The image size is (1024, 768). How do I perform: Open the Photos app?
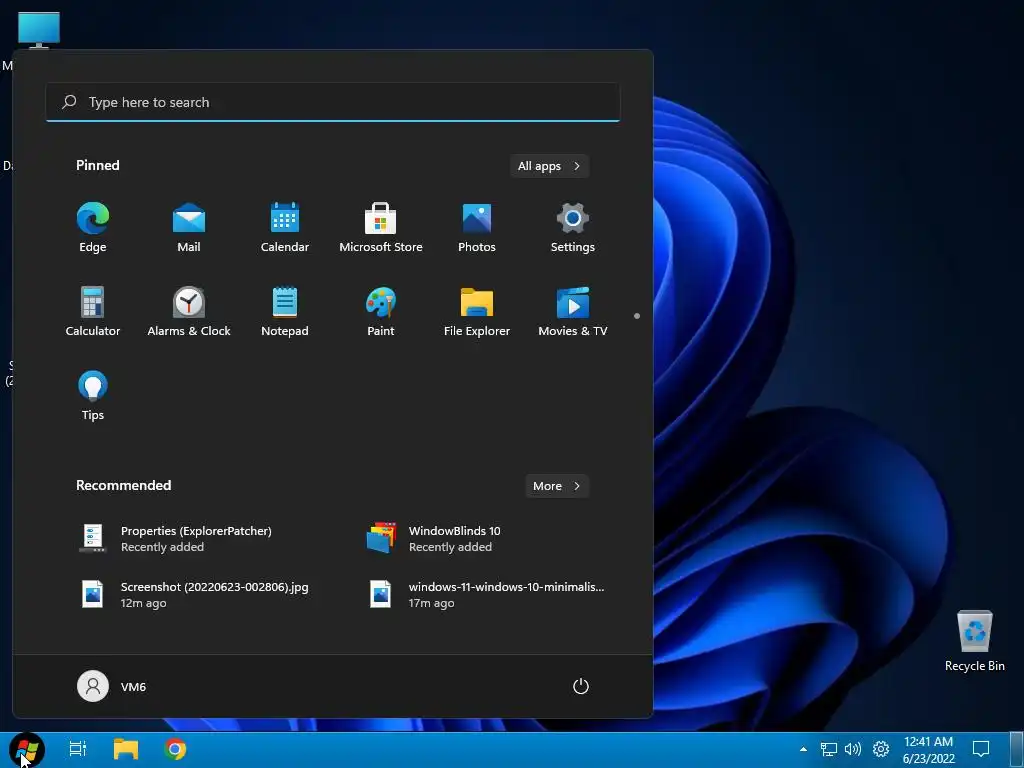click(x=477, y=227)
